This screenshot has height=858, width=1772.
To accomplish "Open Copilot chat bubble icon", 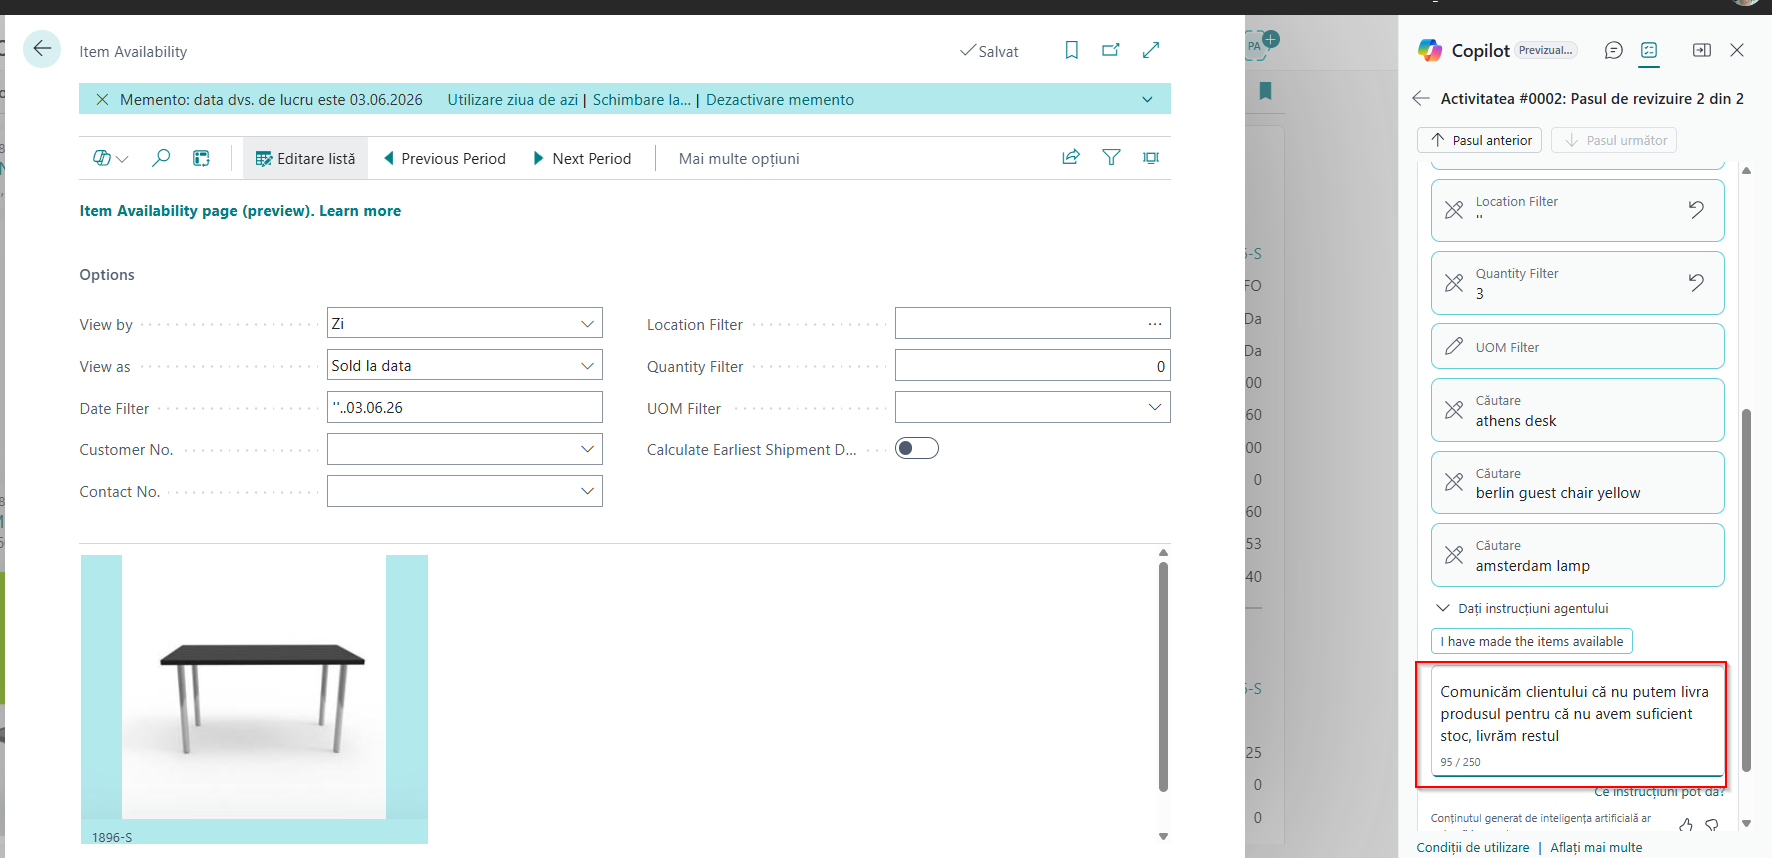I will click(x=1613, y=50).
